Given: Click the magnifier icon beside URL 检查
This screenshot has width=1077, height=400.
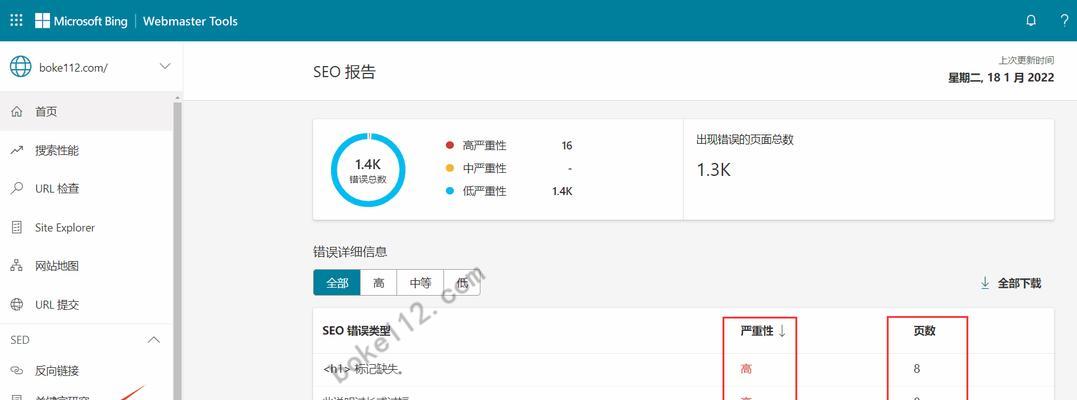Looking at the screenshot, I should point(17,188).
